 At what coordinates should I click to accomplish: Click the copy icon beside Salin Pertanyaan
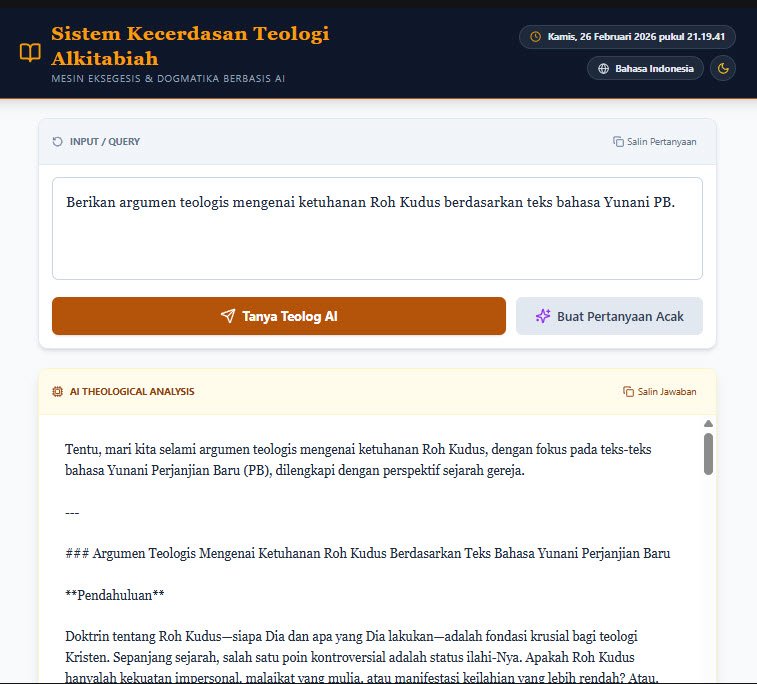pos(618,141)
